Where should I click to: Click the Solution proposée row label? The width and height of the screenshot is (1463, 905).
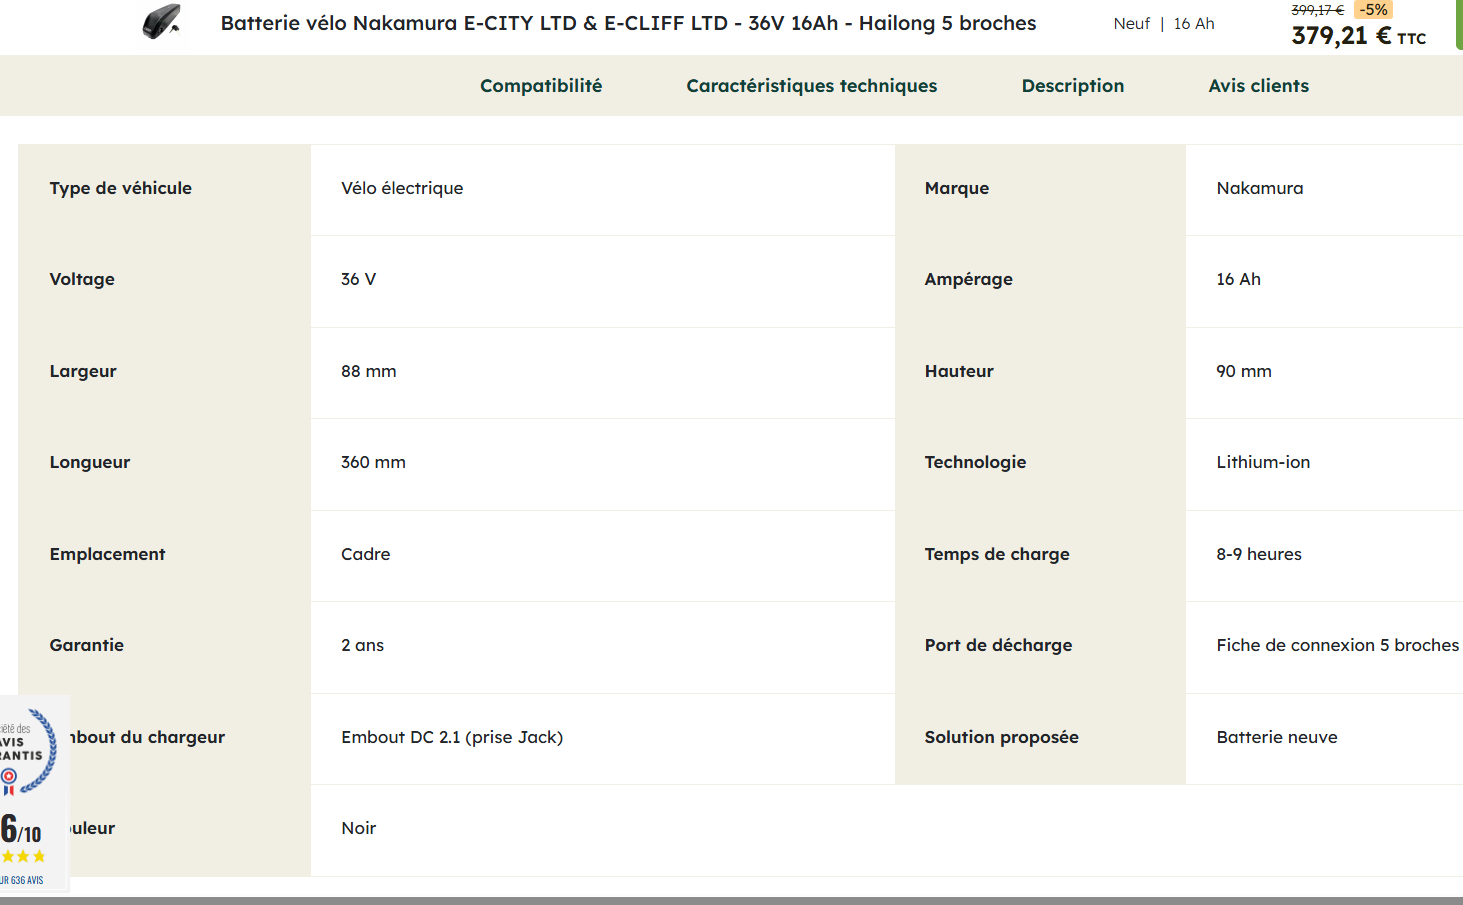click(x=1002, y=737)
